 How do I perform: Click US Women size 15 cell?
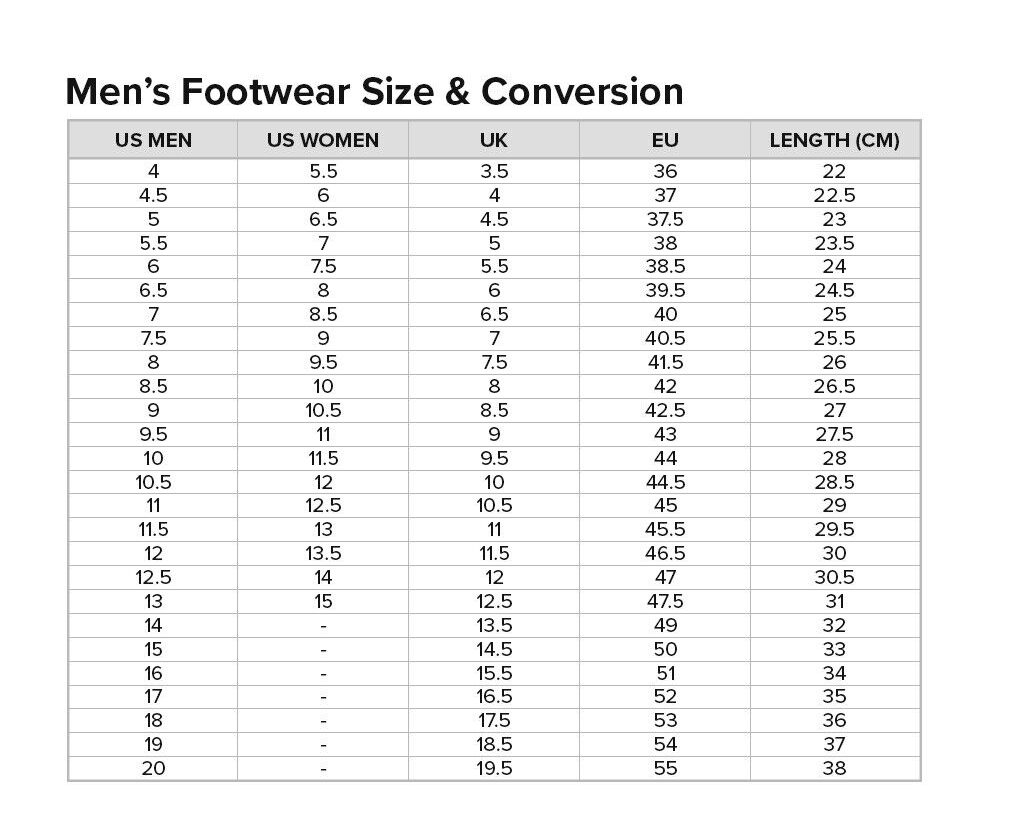tap(323, 601)
